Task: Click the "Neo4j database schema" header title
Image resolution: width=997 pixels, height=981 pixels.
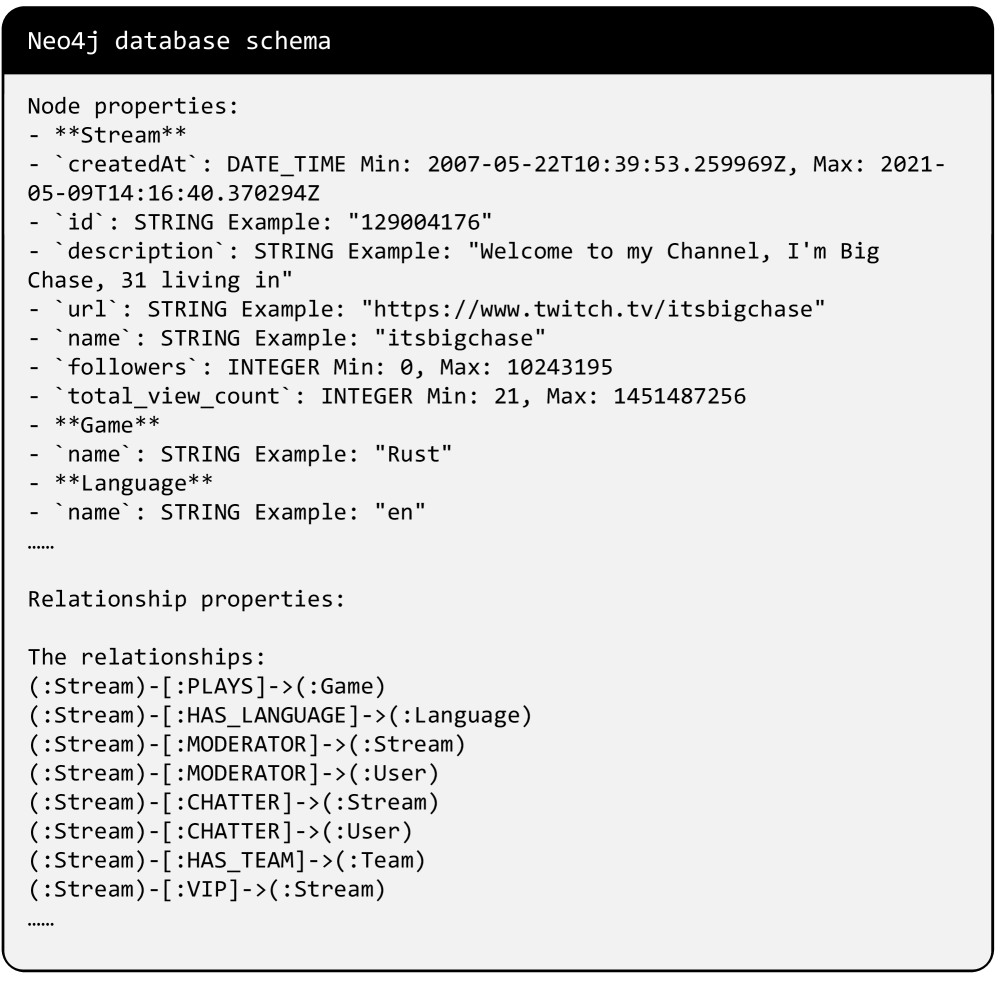Action: pyautogui.click(x=179, y=43)
